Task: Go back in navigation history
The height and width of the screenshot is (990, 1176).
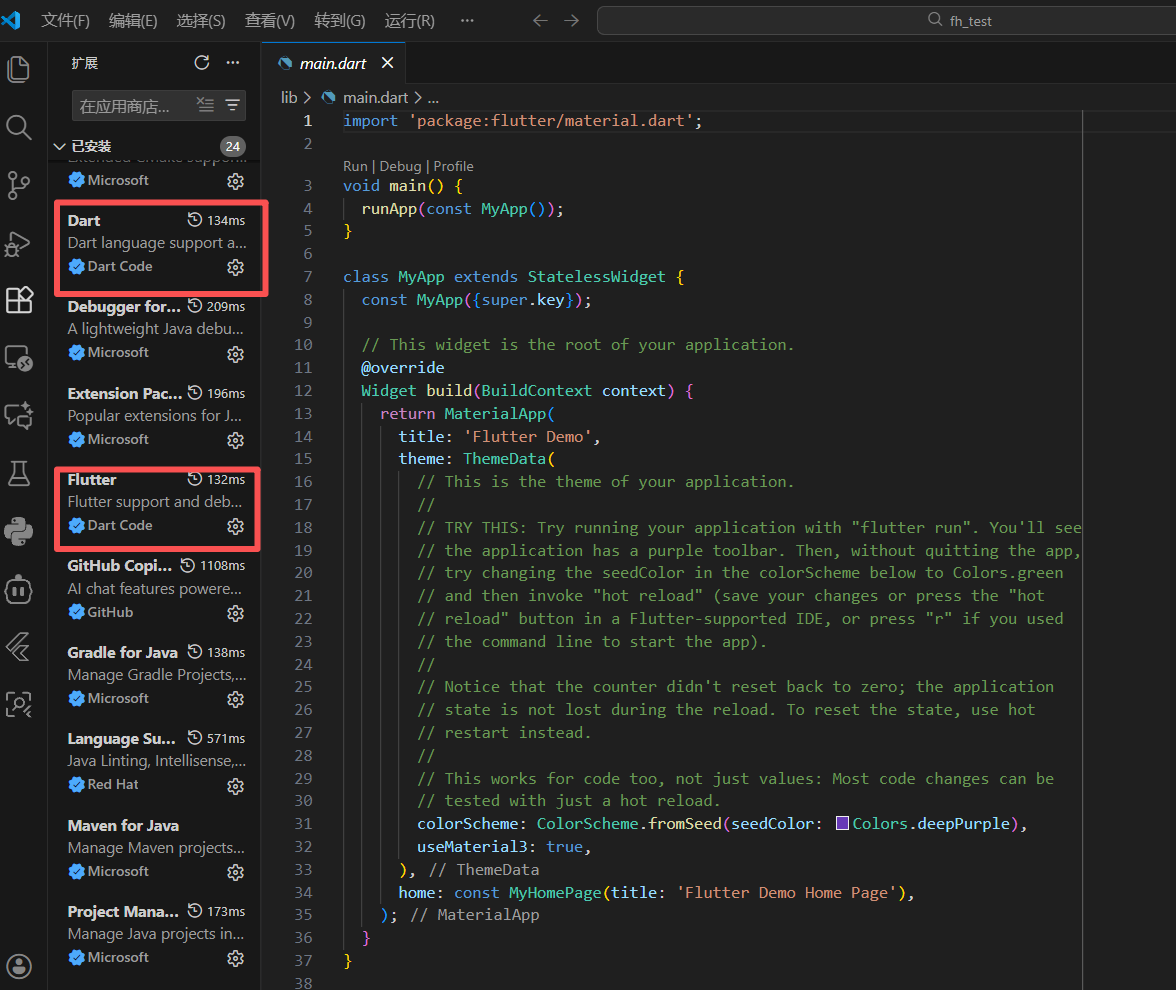Action: tap(540, 21)
